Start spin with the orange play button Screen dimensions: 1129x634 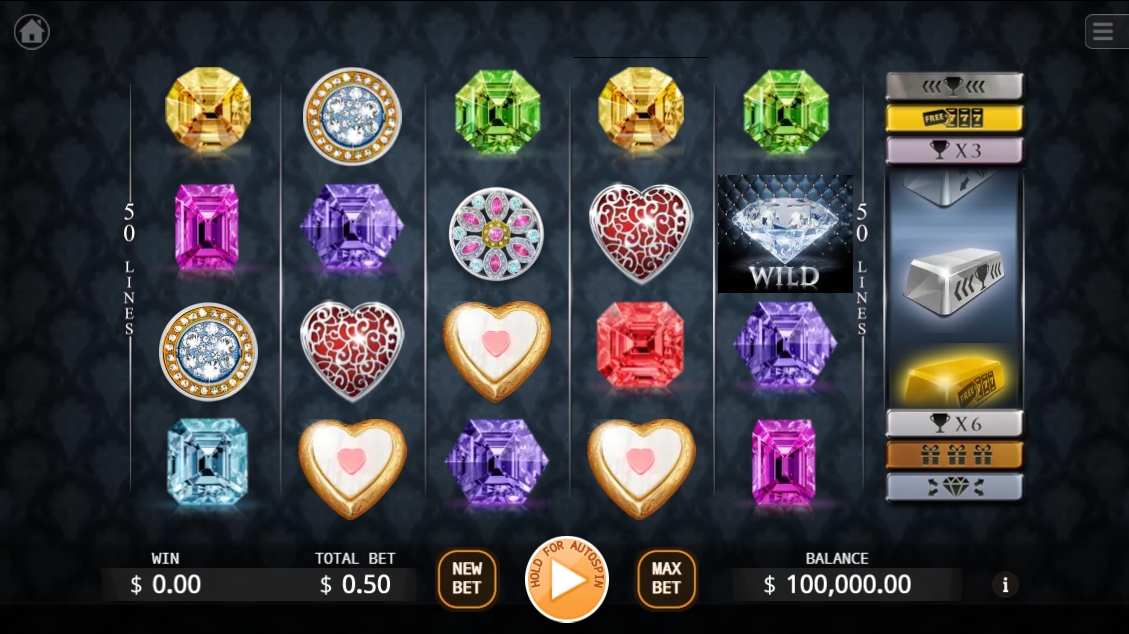(x=567, y=579)
